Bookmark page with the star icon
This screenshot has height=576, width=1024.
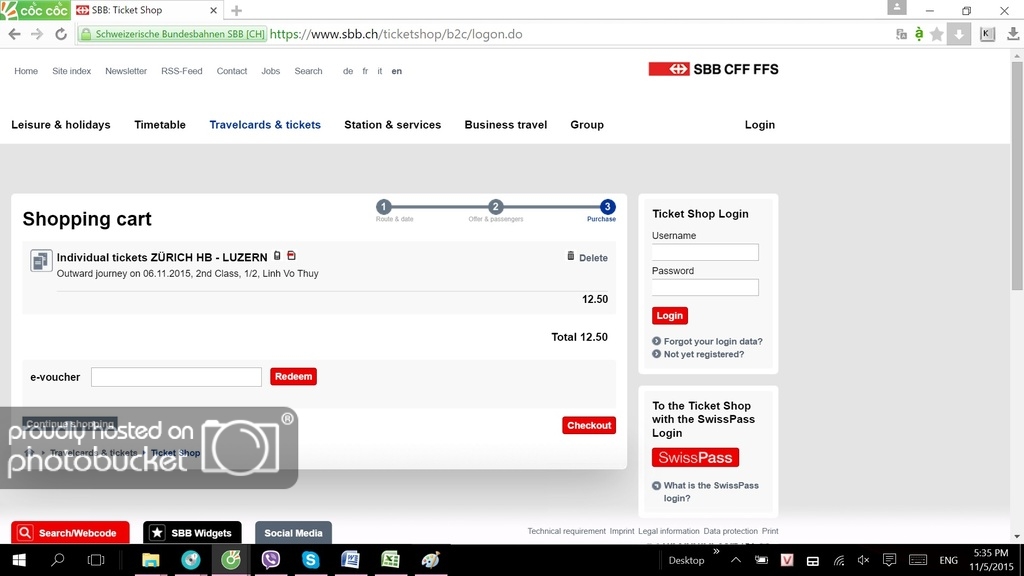[x=936, y=34]
